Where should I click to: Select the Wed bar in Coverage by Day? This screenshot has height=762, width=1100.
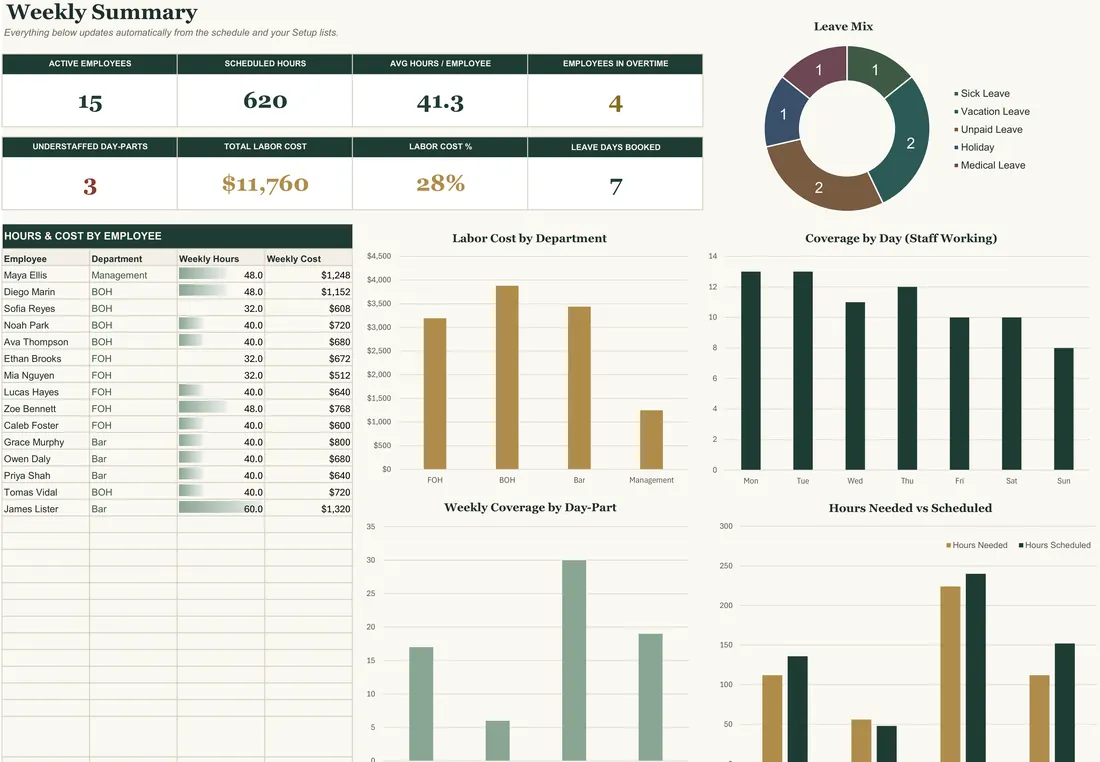coord(855,386)
